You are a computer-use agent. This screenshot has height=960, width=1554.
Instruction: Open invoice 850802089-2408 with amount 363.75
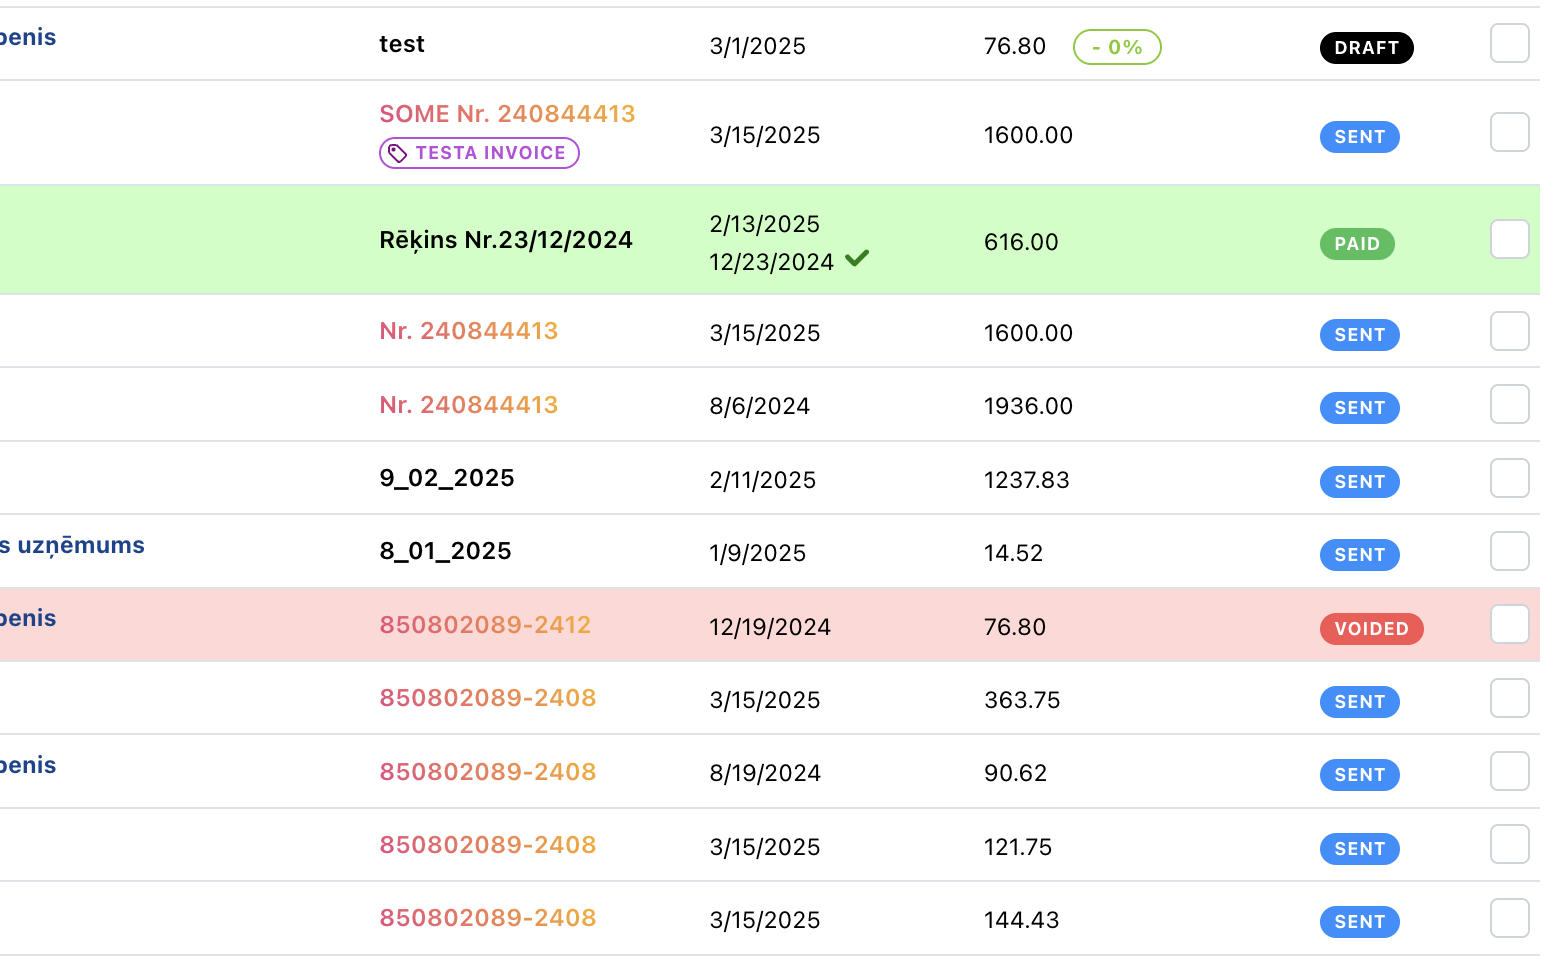488,698
